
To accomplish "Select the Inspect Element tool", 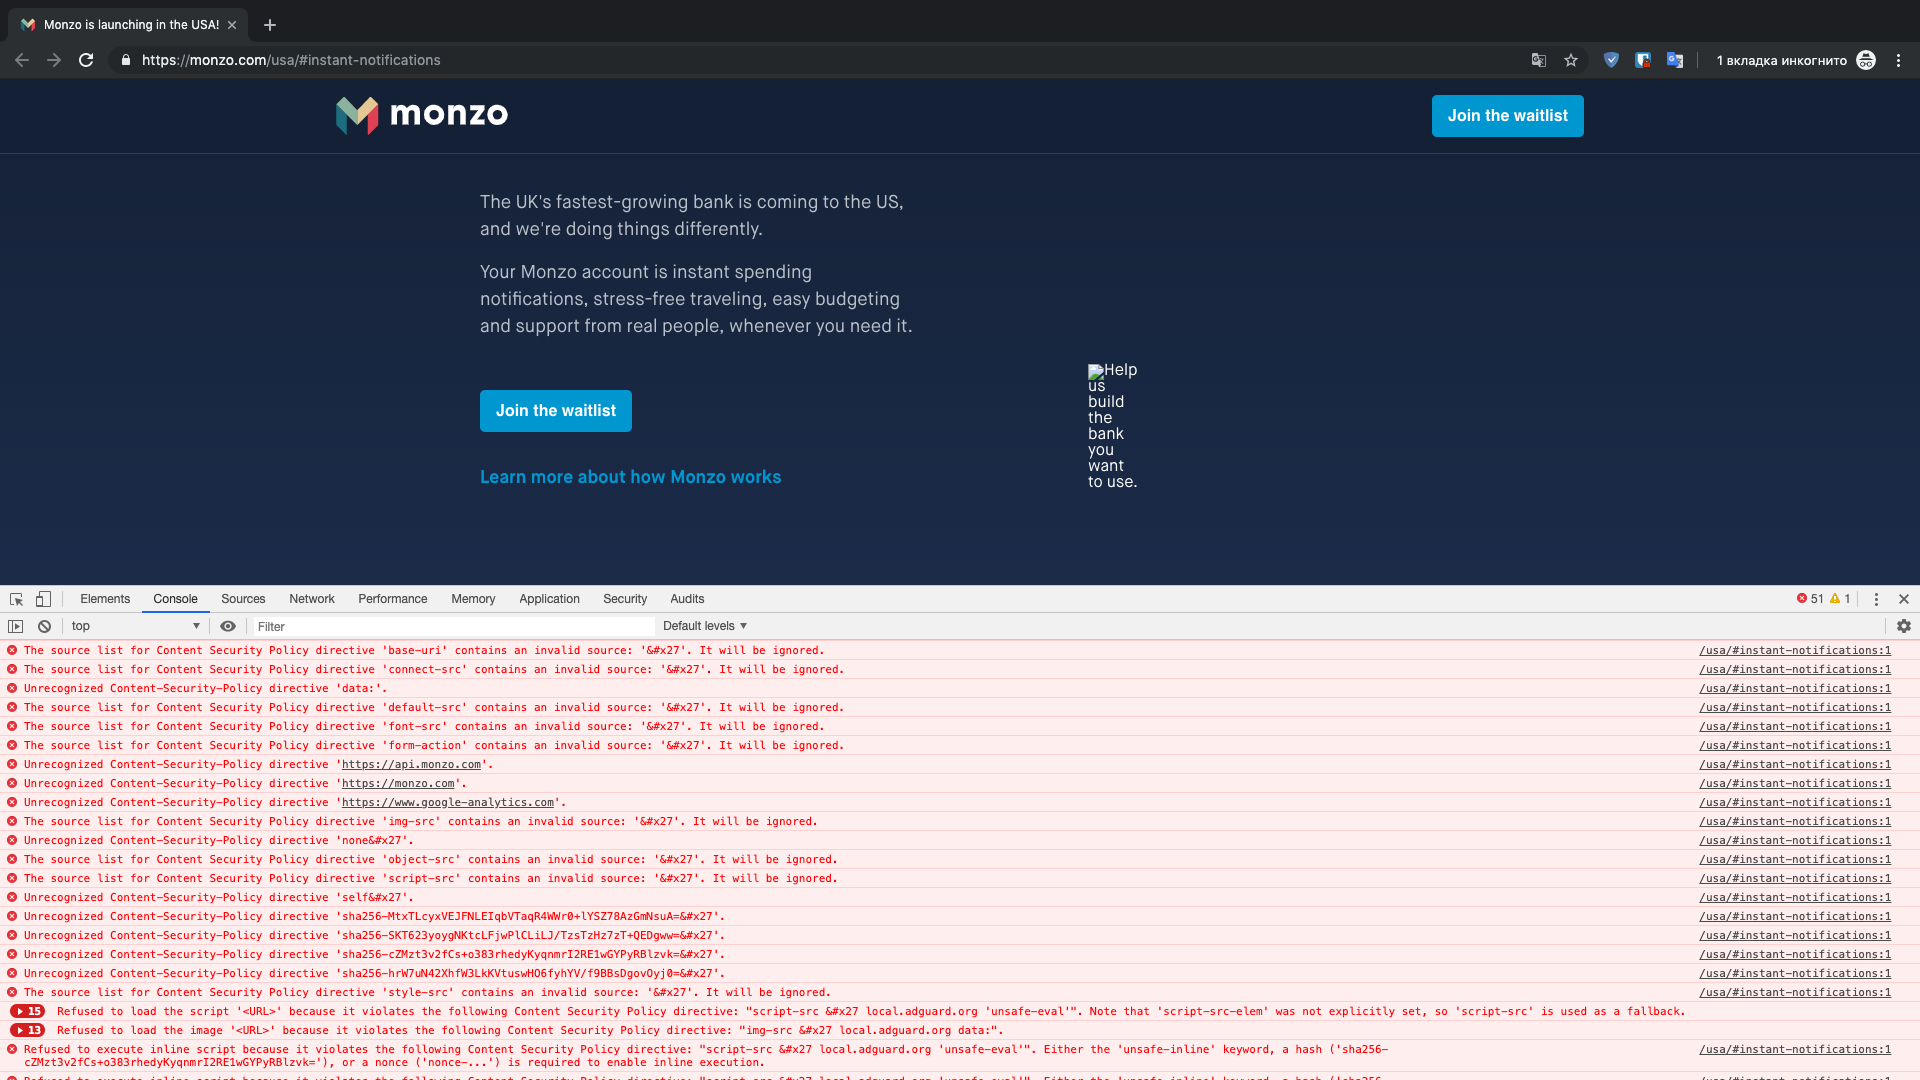I will click(16, 599).
